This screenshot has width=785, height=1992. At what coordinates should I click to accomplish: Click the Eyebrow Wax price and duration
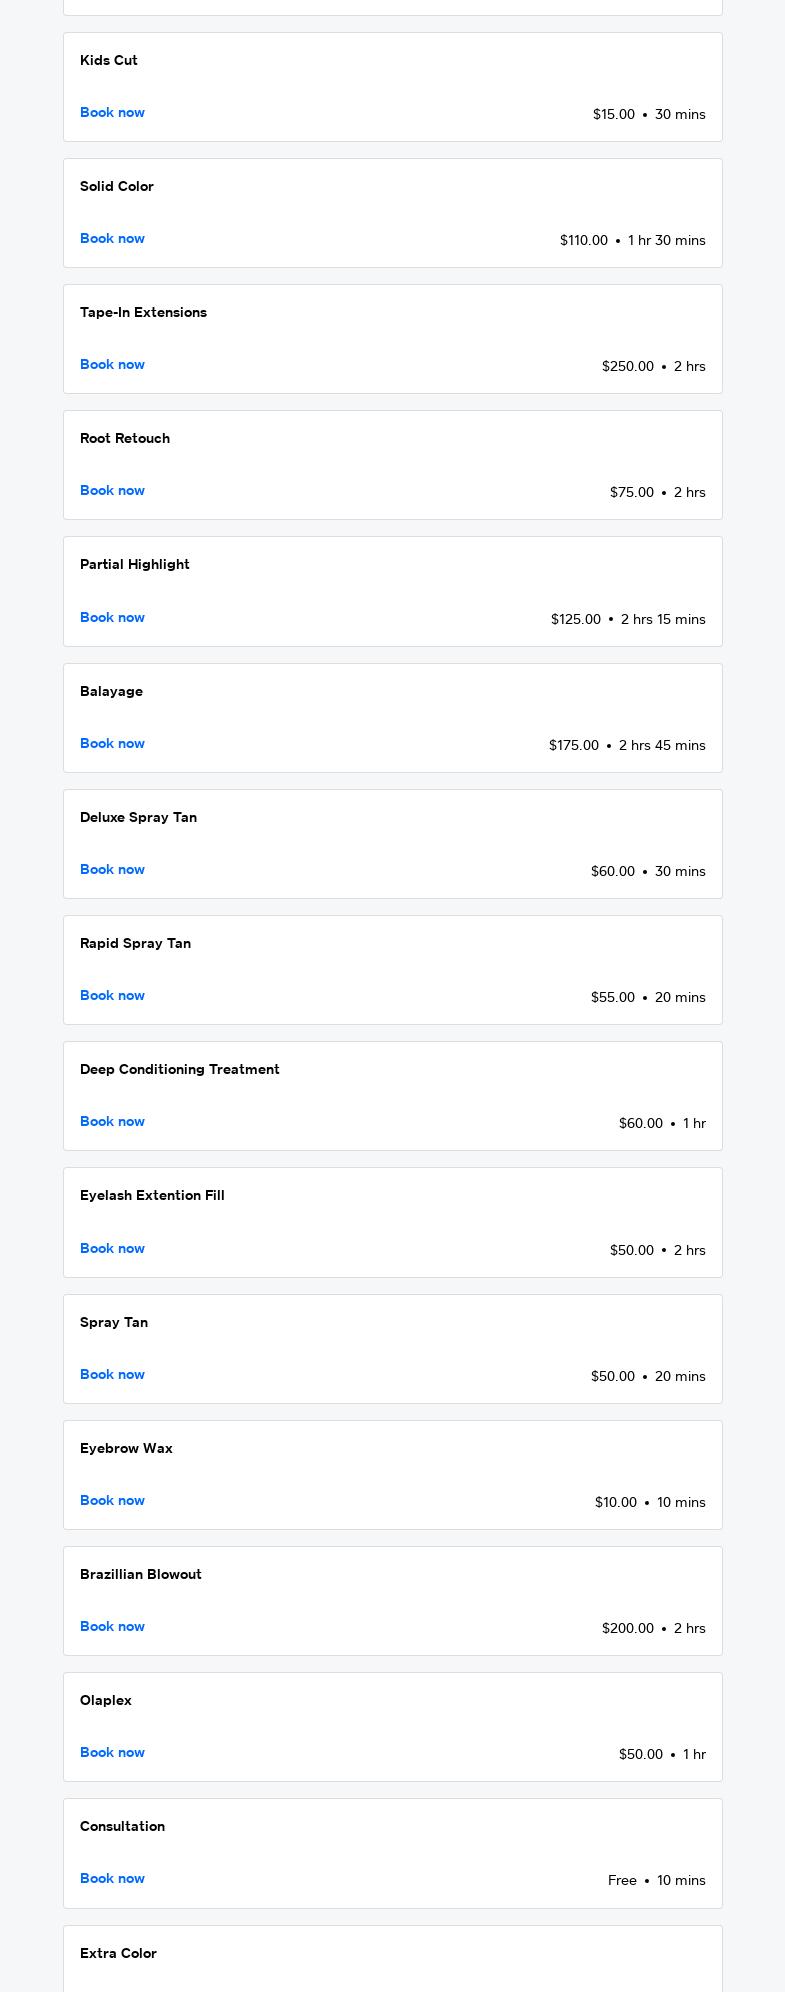[650, 1502]
